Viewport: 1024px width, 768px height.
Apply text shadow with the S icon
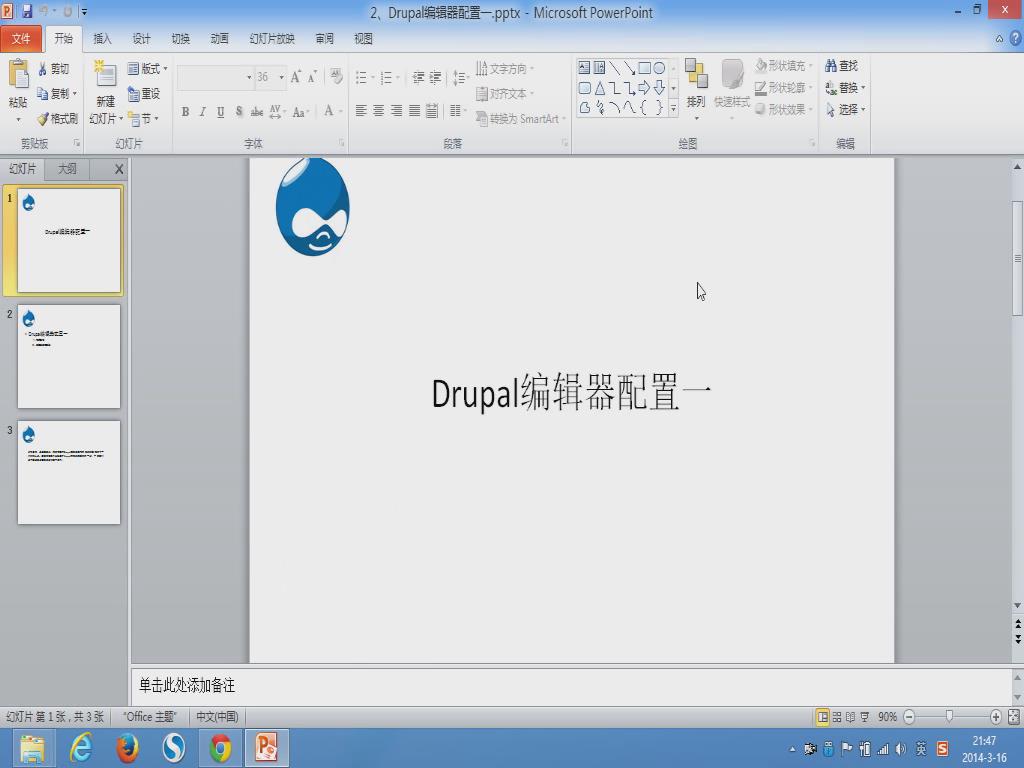[239, 112]
